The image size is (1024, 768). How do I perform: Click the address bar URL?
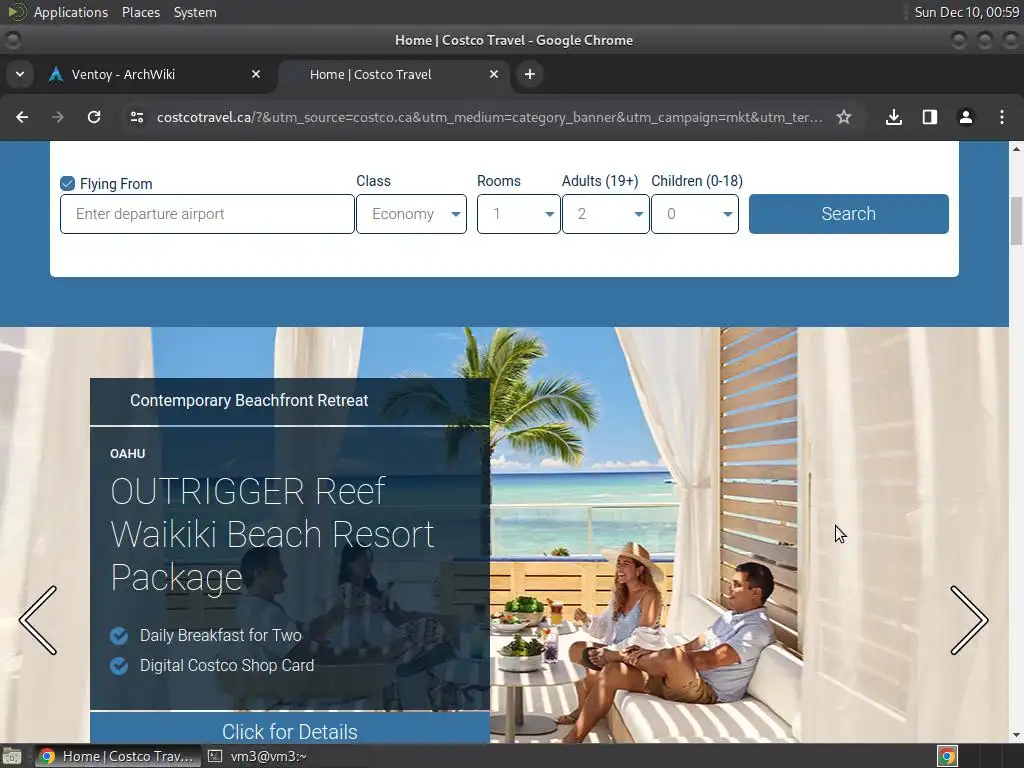coord(489,118)
